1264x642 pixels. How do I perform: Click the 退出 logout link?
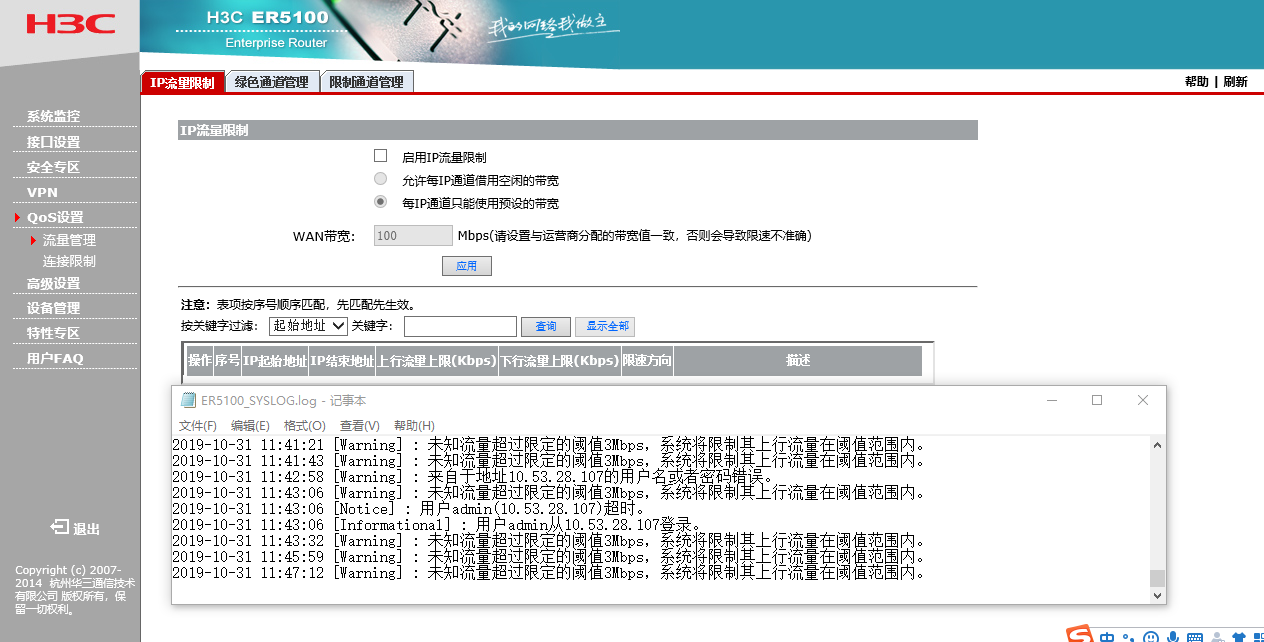click(87, 529)
